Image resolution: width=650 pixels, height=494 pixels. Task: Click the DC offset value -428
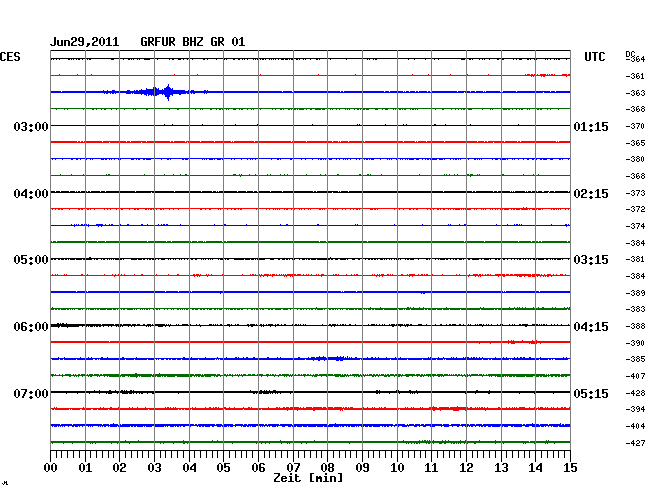[x=635, y=393]
